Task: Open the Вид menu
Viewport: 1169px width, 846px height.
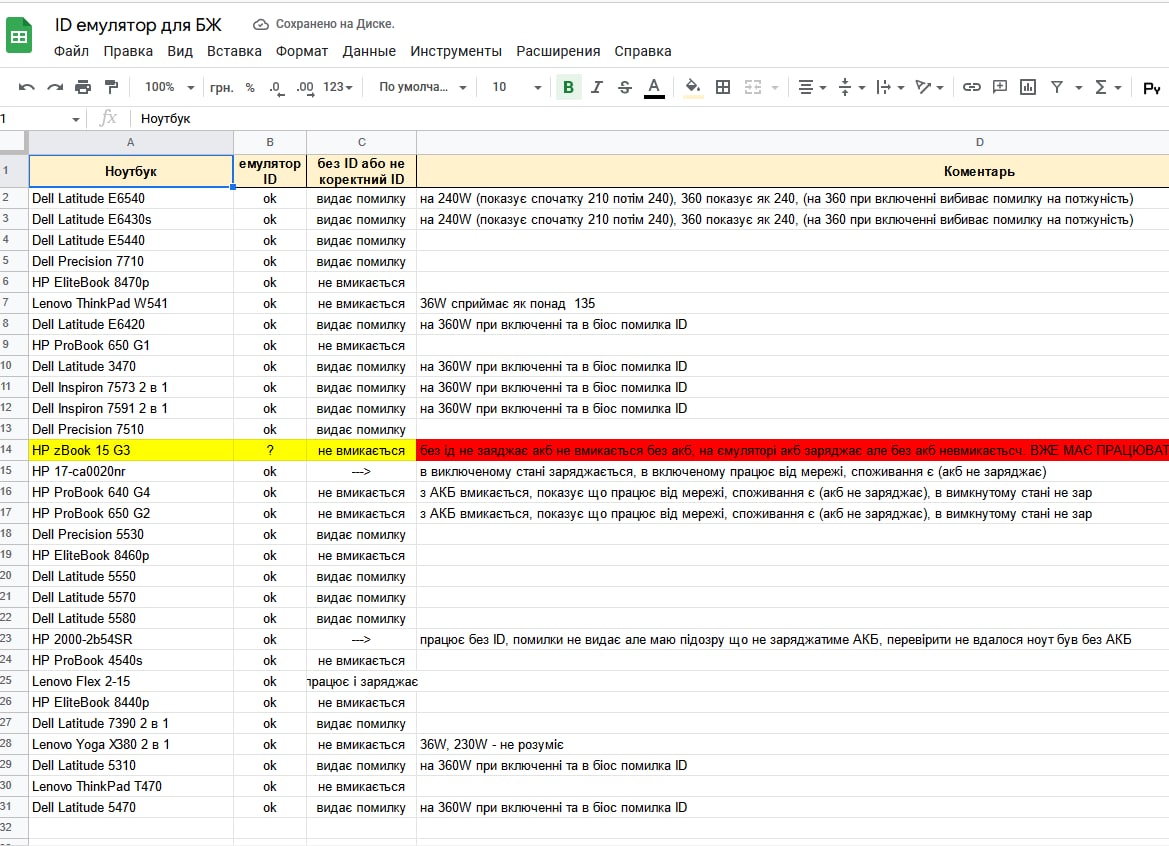Action: coord(180,51)
